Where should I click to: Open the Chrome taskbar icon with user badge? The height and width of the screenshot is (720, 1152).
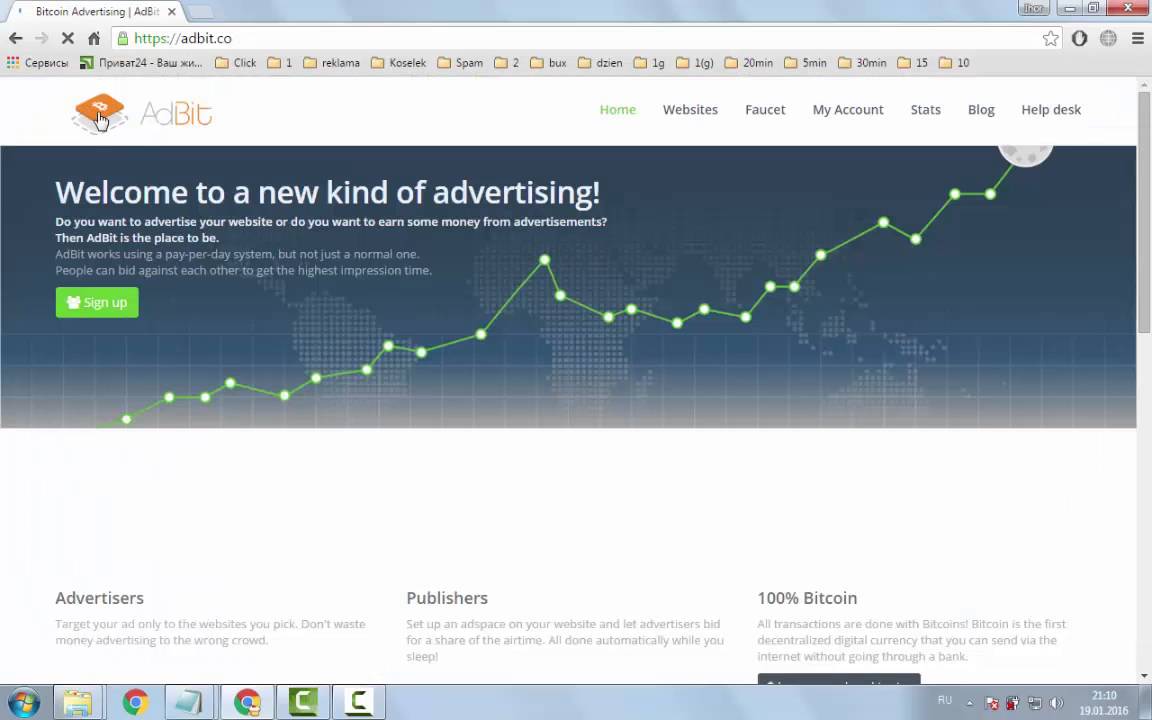pos(248,702)
